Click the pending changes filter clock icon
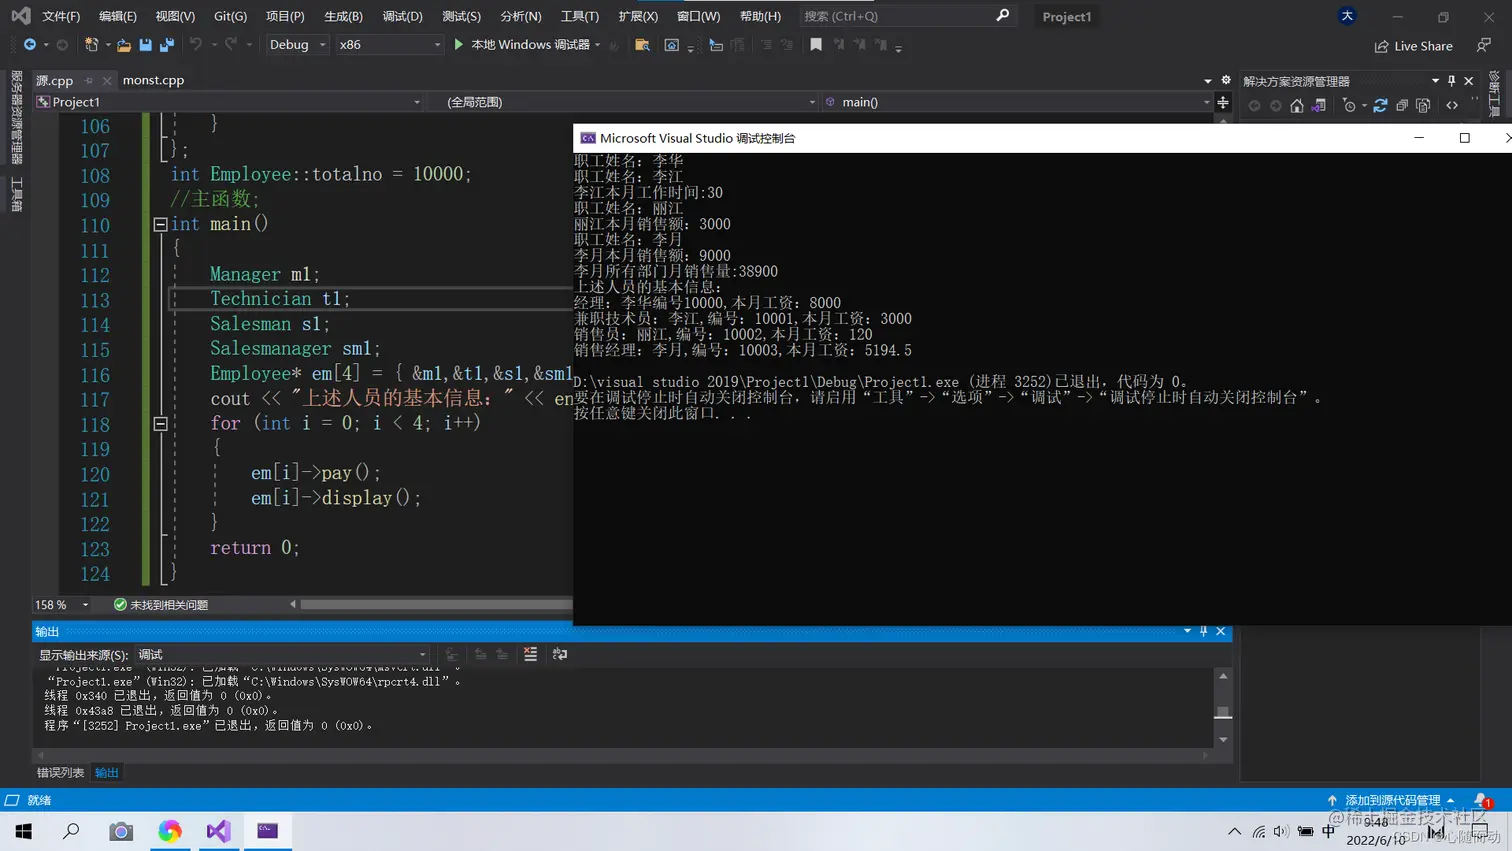Viewport: 1512px width, 851px height. pyautogui.click(x=1349, y=105)
